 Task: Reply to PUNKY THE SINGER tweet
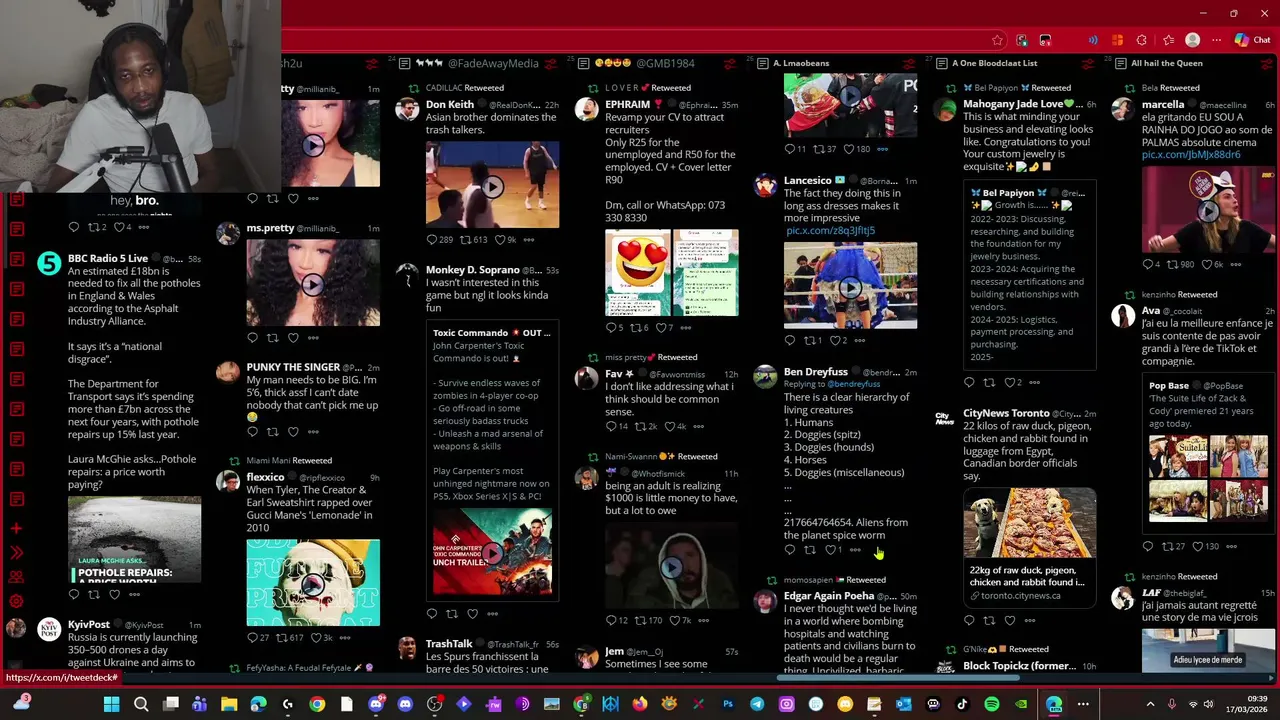(253, 432)
